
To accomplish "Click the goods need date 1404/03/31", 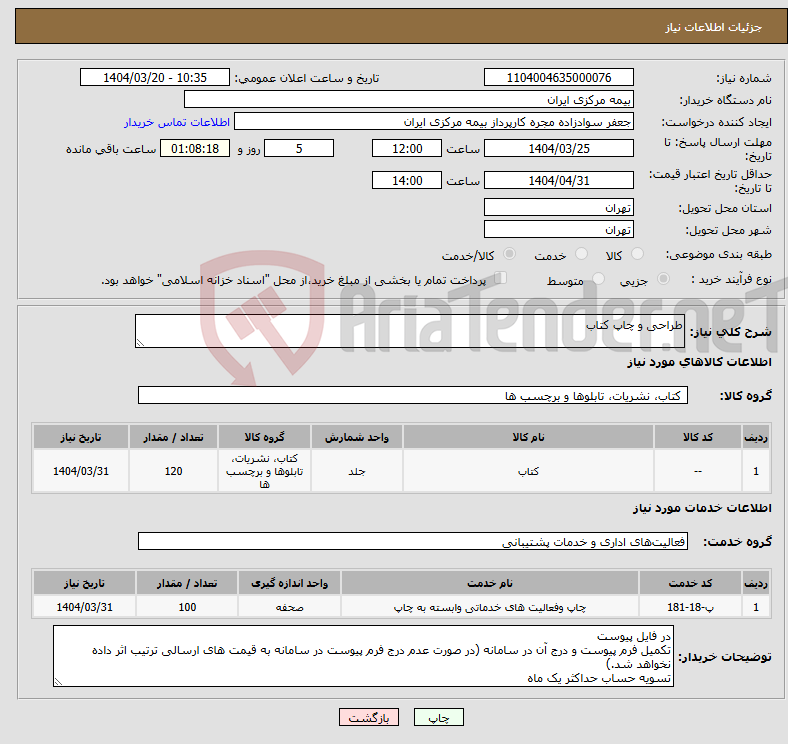I will 81,471.
